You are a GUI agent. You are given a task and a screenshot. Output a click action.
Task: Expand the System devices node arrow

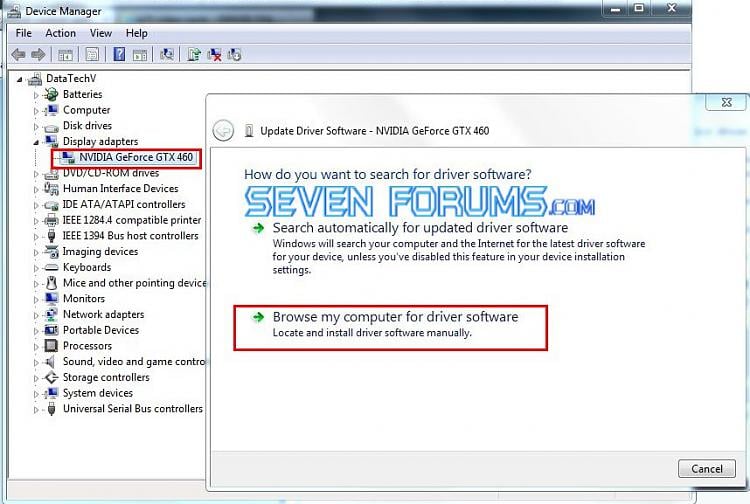click(36, 394)
